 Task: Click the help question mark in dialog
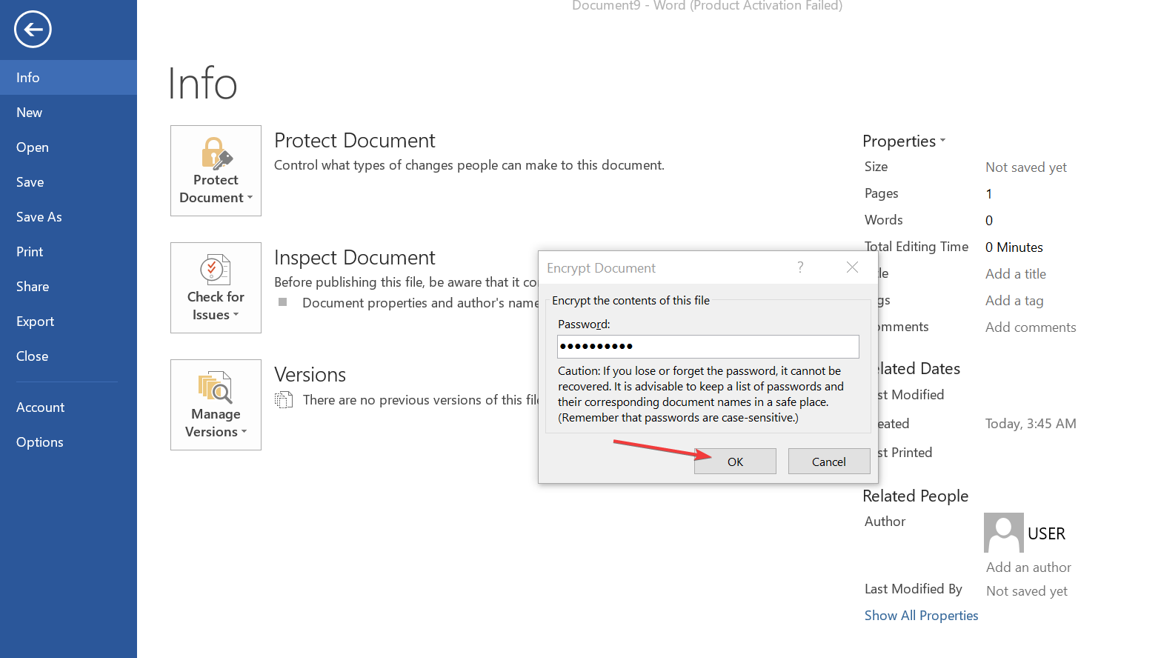point(800,267)
